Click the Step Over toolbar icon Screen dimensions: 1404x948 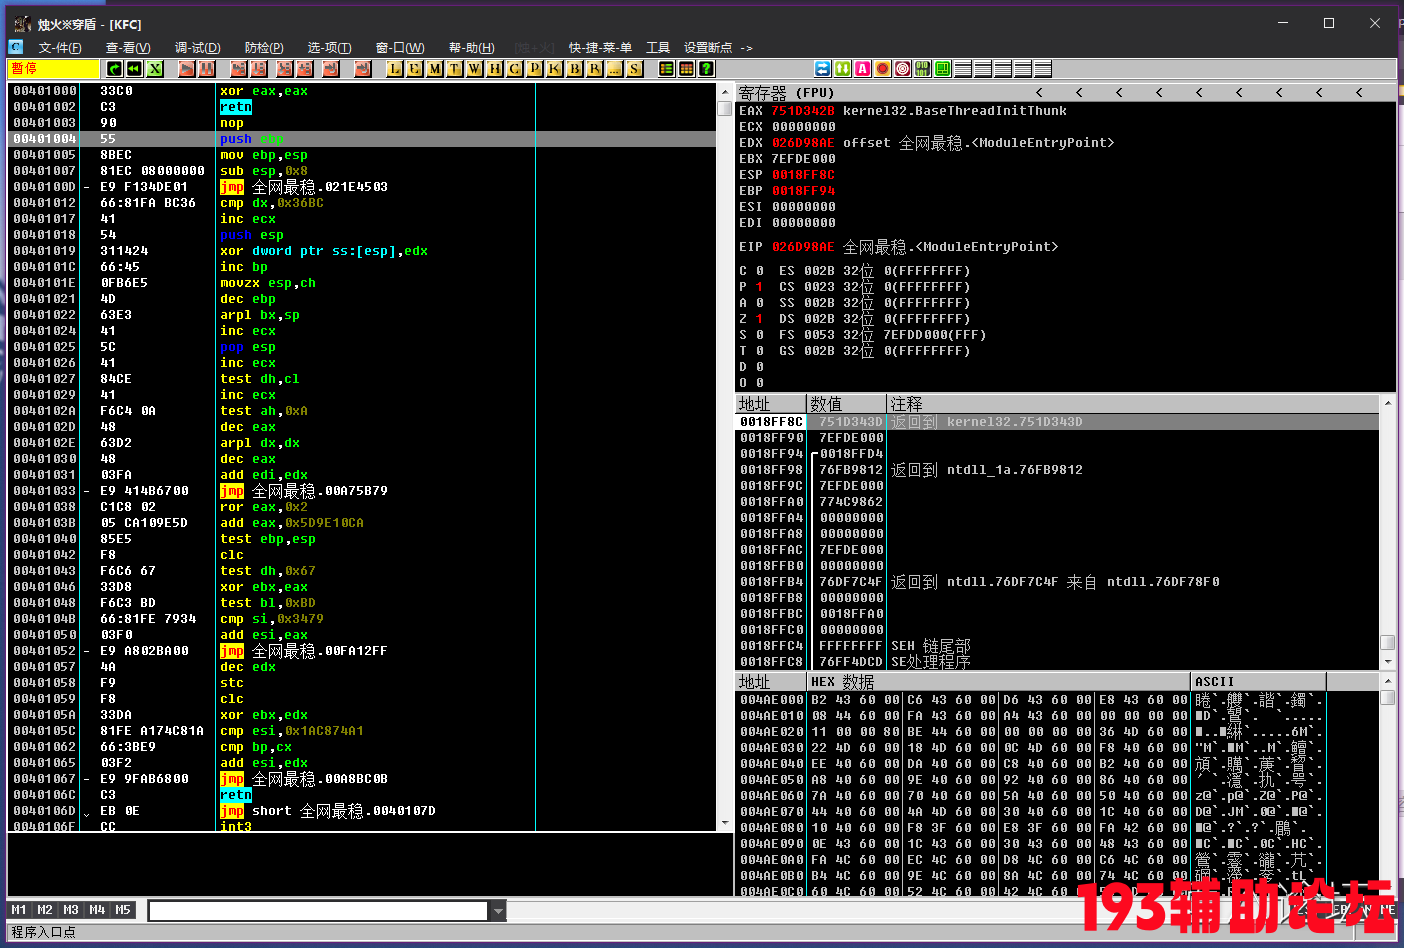coord(258,69)
